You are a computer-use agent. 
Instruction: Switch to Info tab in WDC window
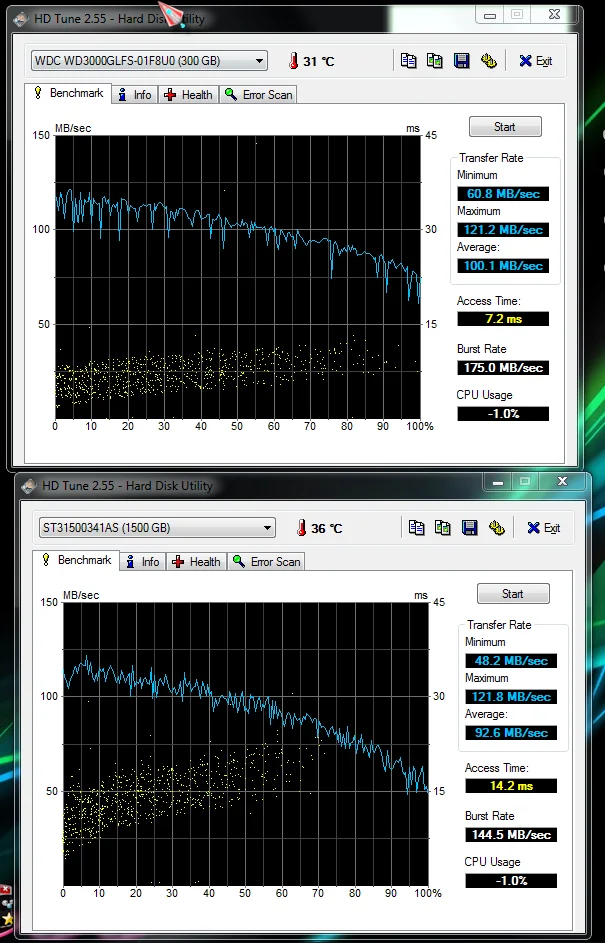(135, 94)
